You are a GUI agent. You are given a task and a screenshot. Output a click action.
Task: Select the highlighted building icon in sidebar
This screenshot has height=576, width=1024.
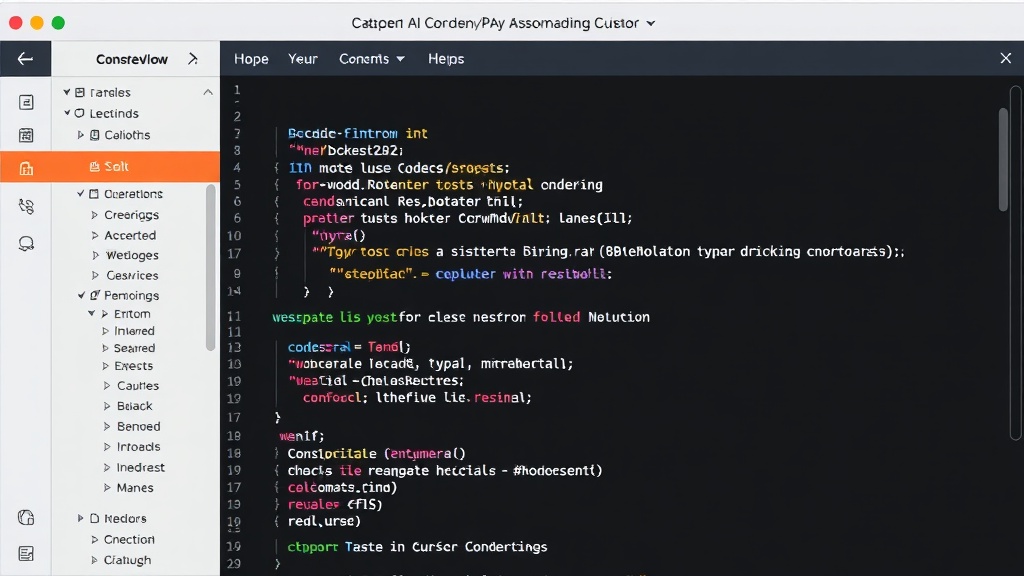tap(26, 168)
